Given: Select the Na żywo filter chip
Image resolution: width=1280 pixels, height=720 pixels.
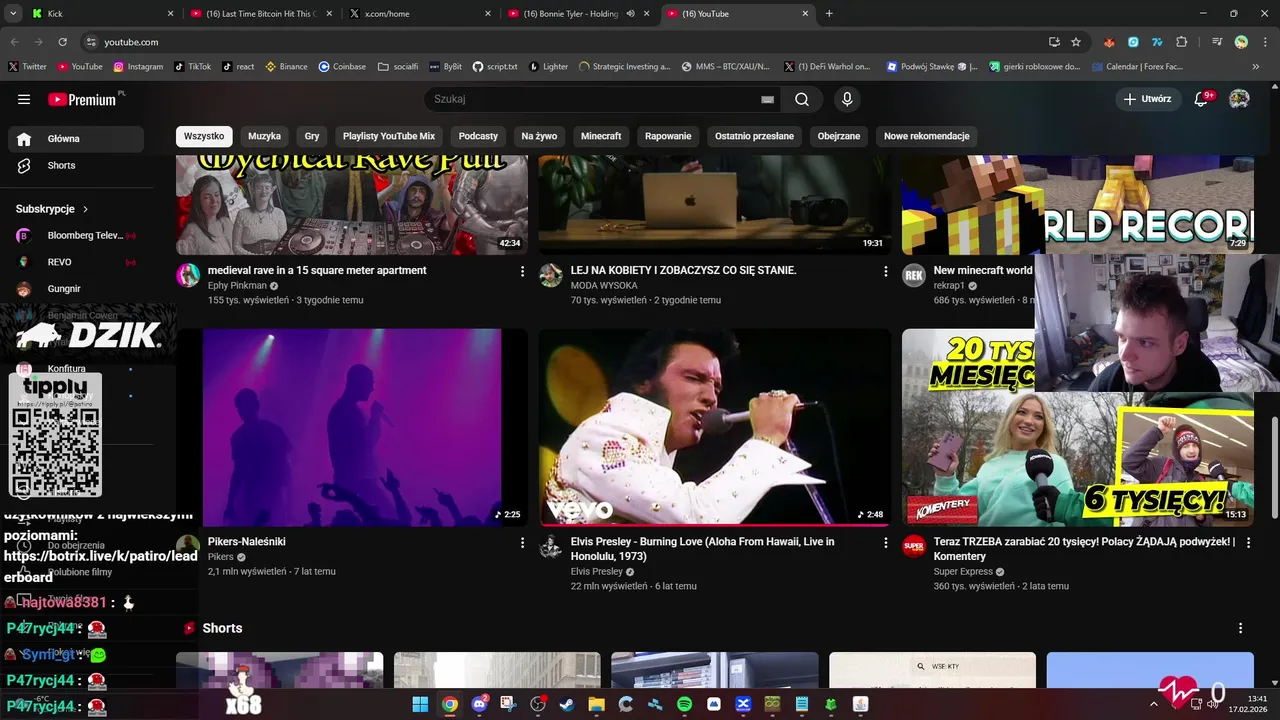Looking at the screenshot, I should point(539,136).
